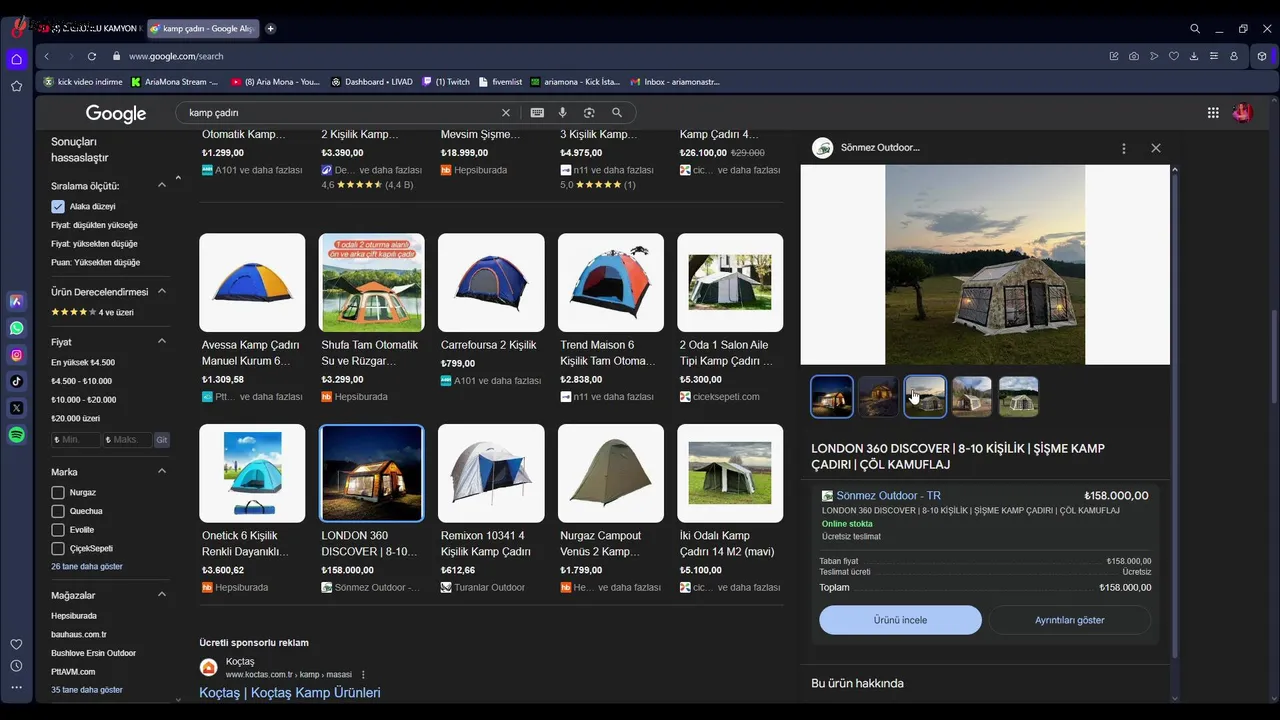The height and width of the screenshot is (720, 1280).
Task: Reload the current page
Action: point(92,56)
